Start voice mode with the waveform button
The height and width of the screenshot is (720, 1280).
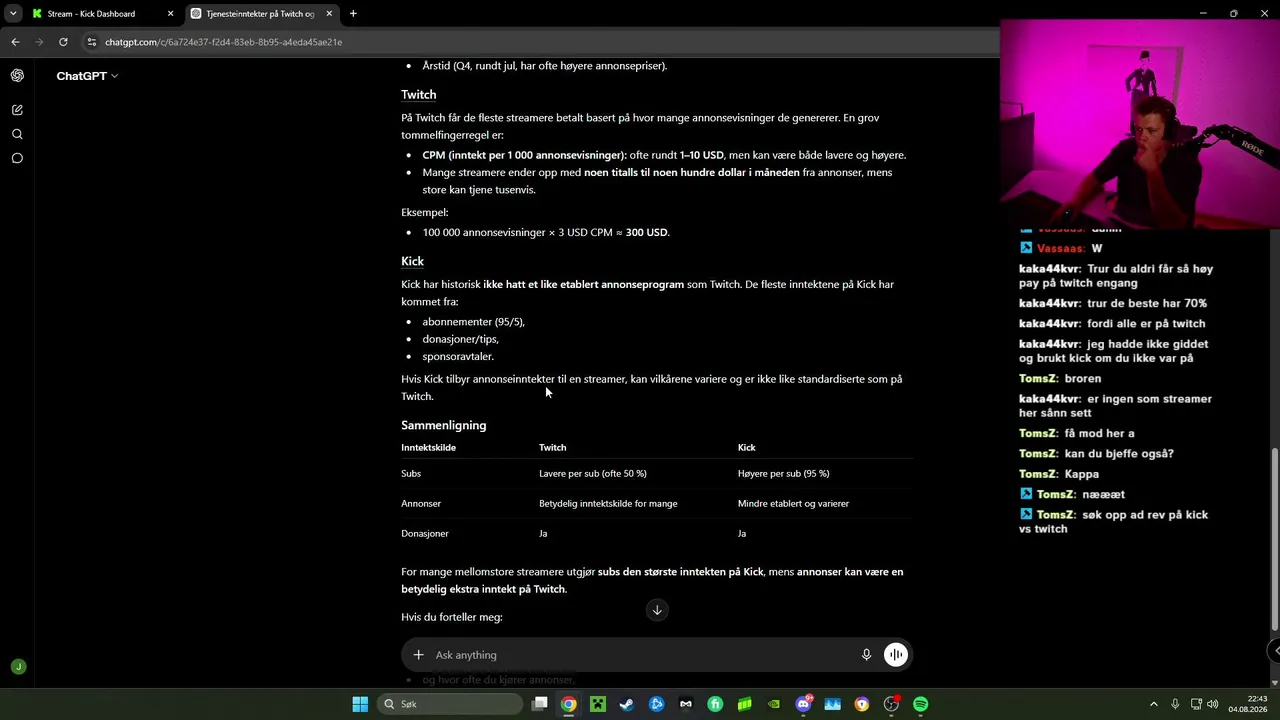pos(895,655)
